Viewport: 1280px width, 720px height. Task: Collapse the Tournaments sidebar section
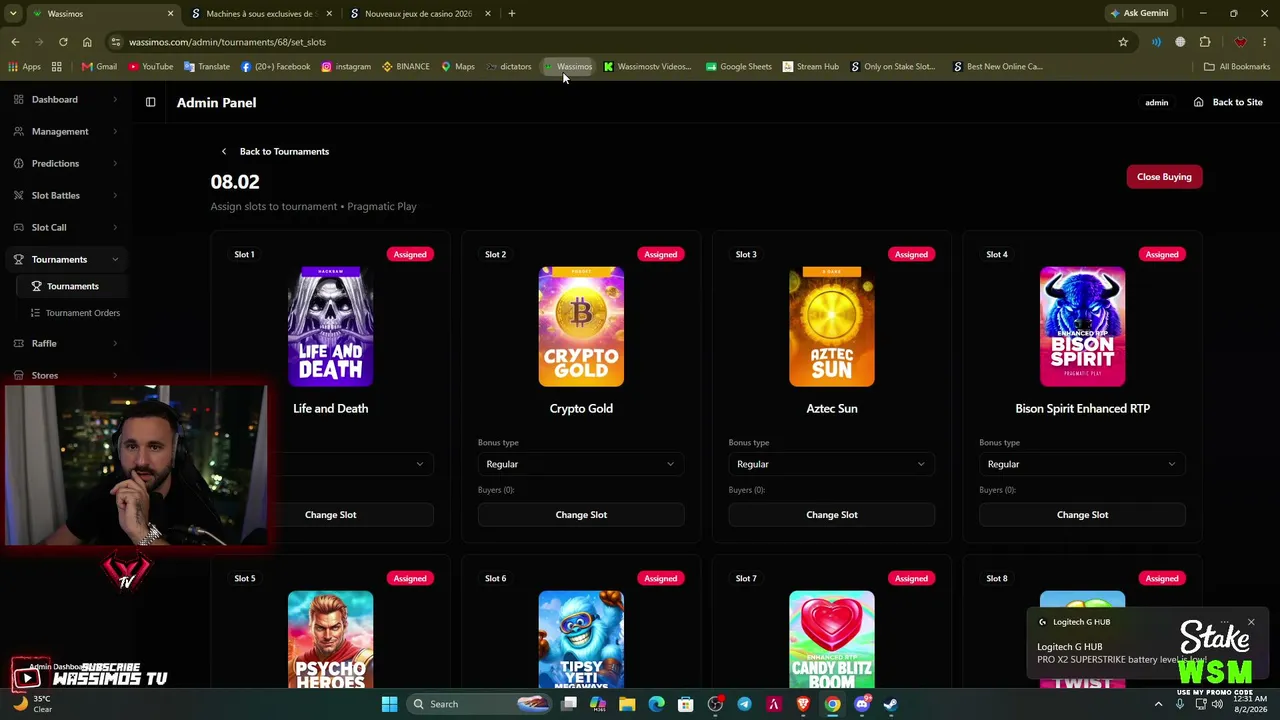(65, 260)
